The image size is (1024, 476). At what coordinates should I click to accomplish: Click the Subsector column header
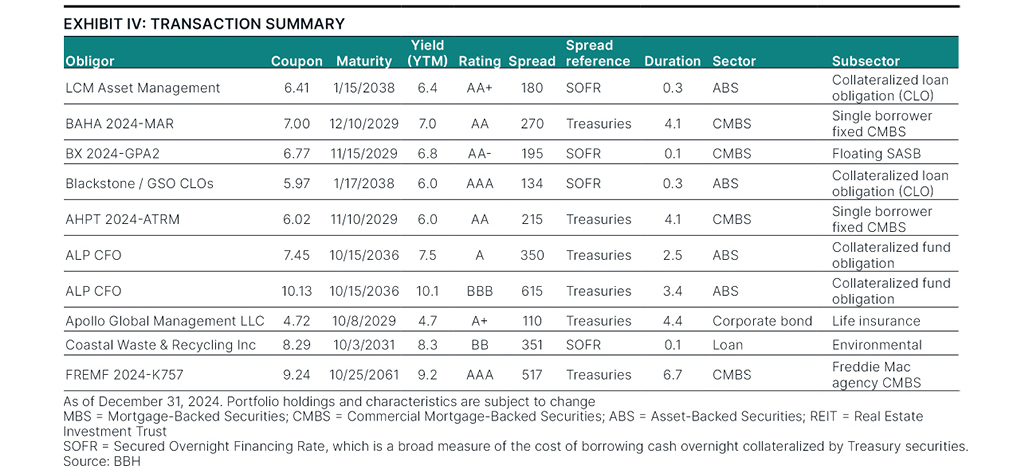(x=866, y=61)
